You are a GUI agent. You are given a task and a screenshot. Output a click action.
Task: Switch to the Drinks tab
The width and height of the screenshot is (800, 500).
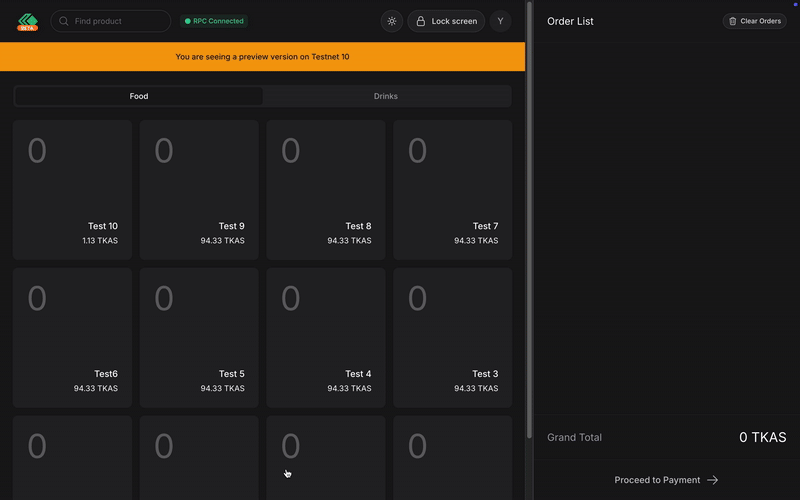tap(386, 96)
